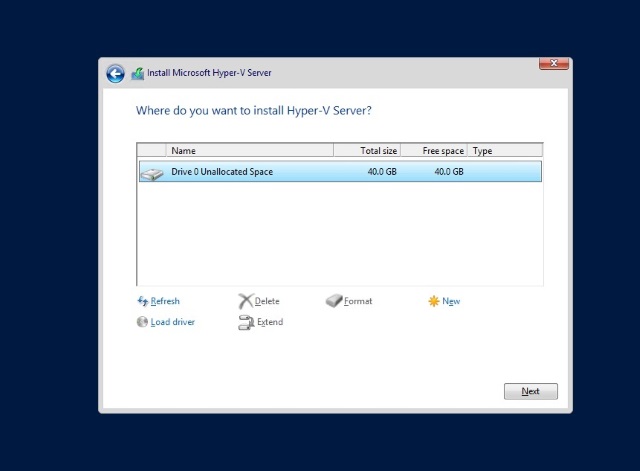Click the New starburst icon
640x471 pixels.
pos(433,301)
